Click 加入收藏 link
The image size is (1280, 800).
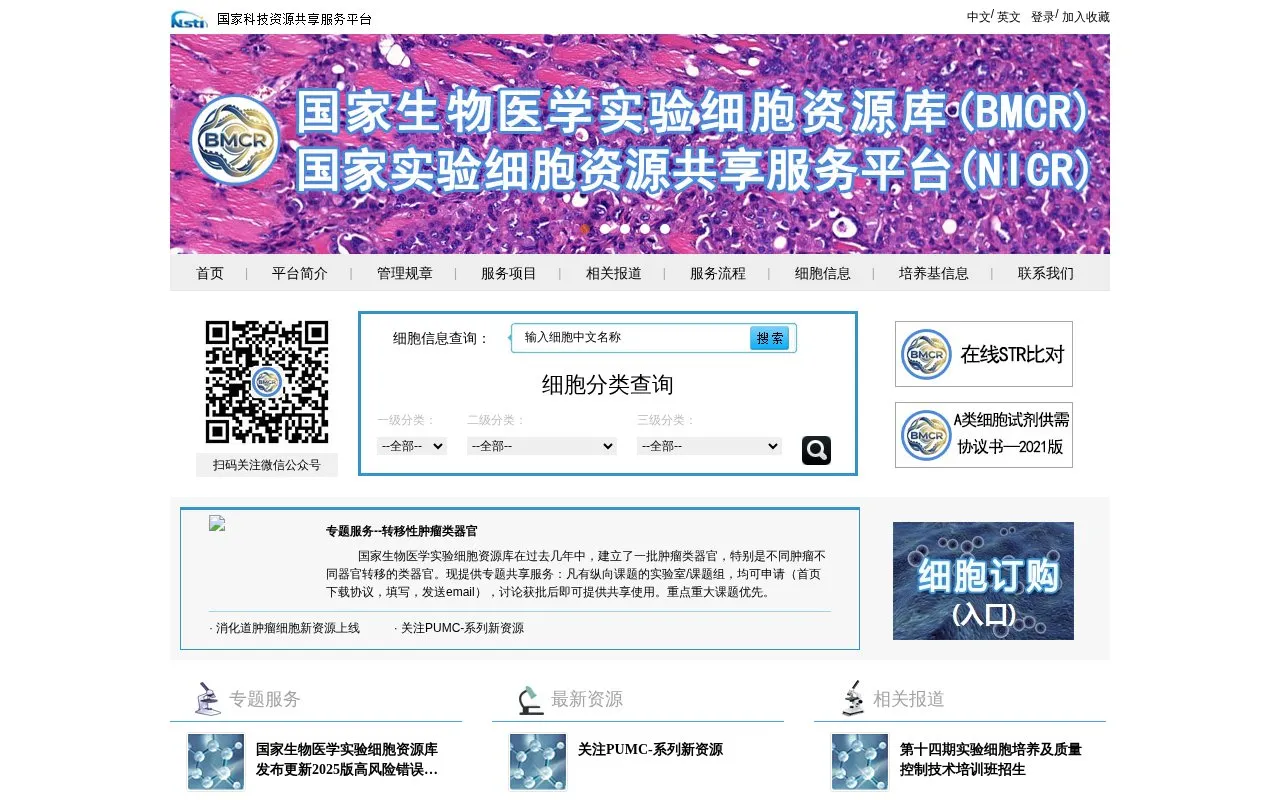tap(1086, 17)
